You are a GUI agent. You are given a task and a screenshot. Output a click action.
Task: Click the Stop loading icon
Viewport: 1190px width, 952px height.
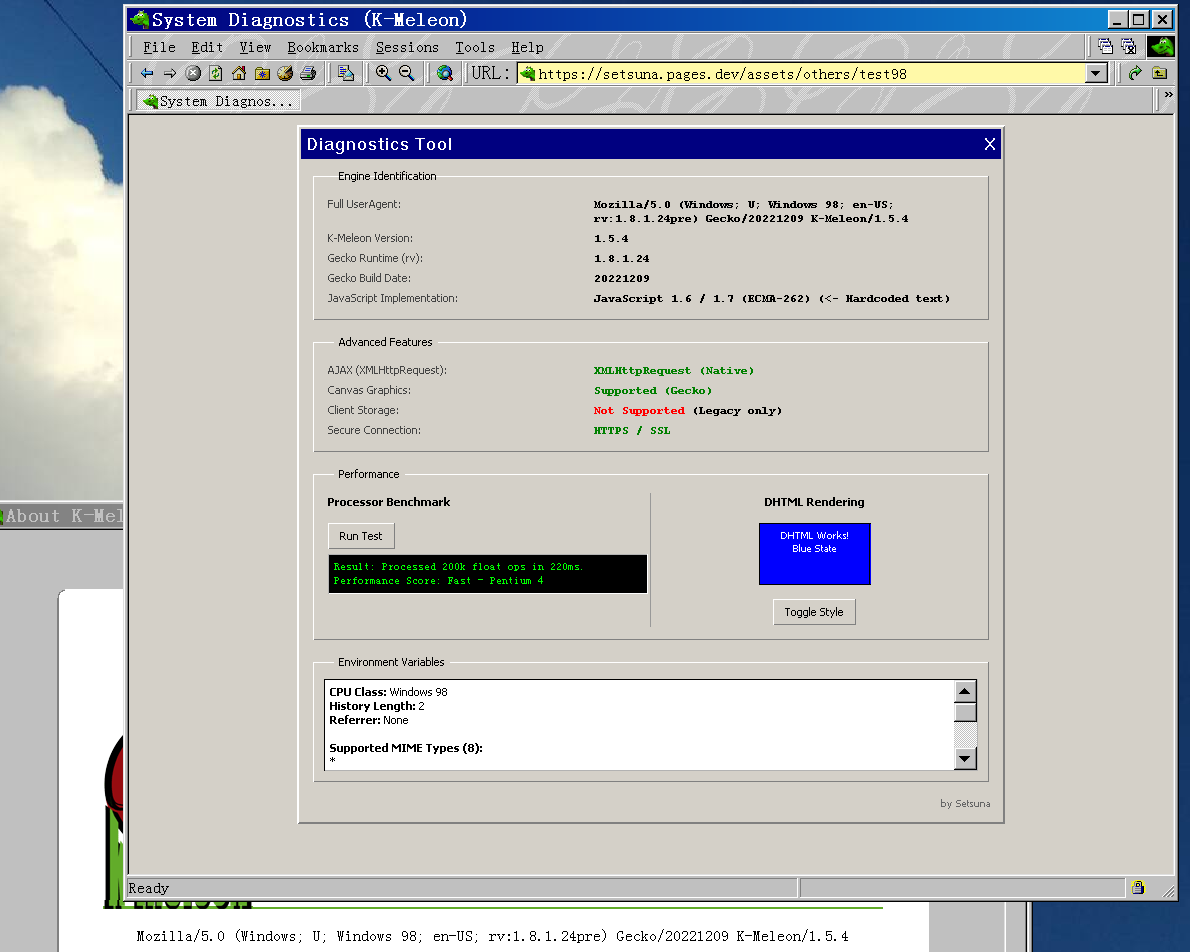point(193,73)
